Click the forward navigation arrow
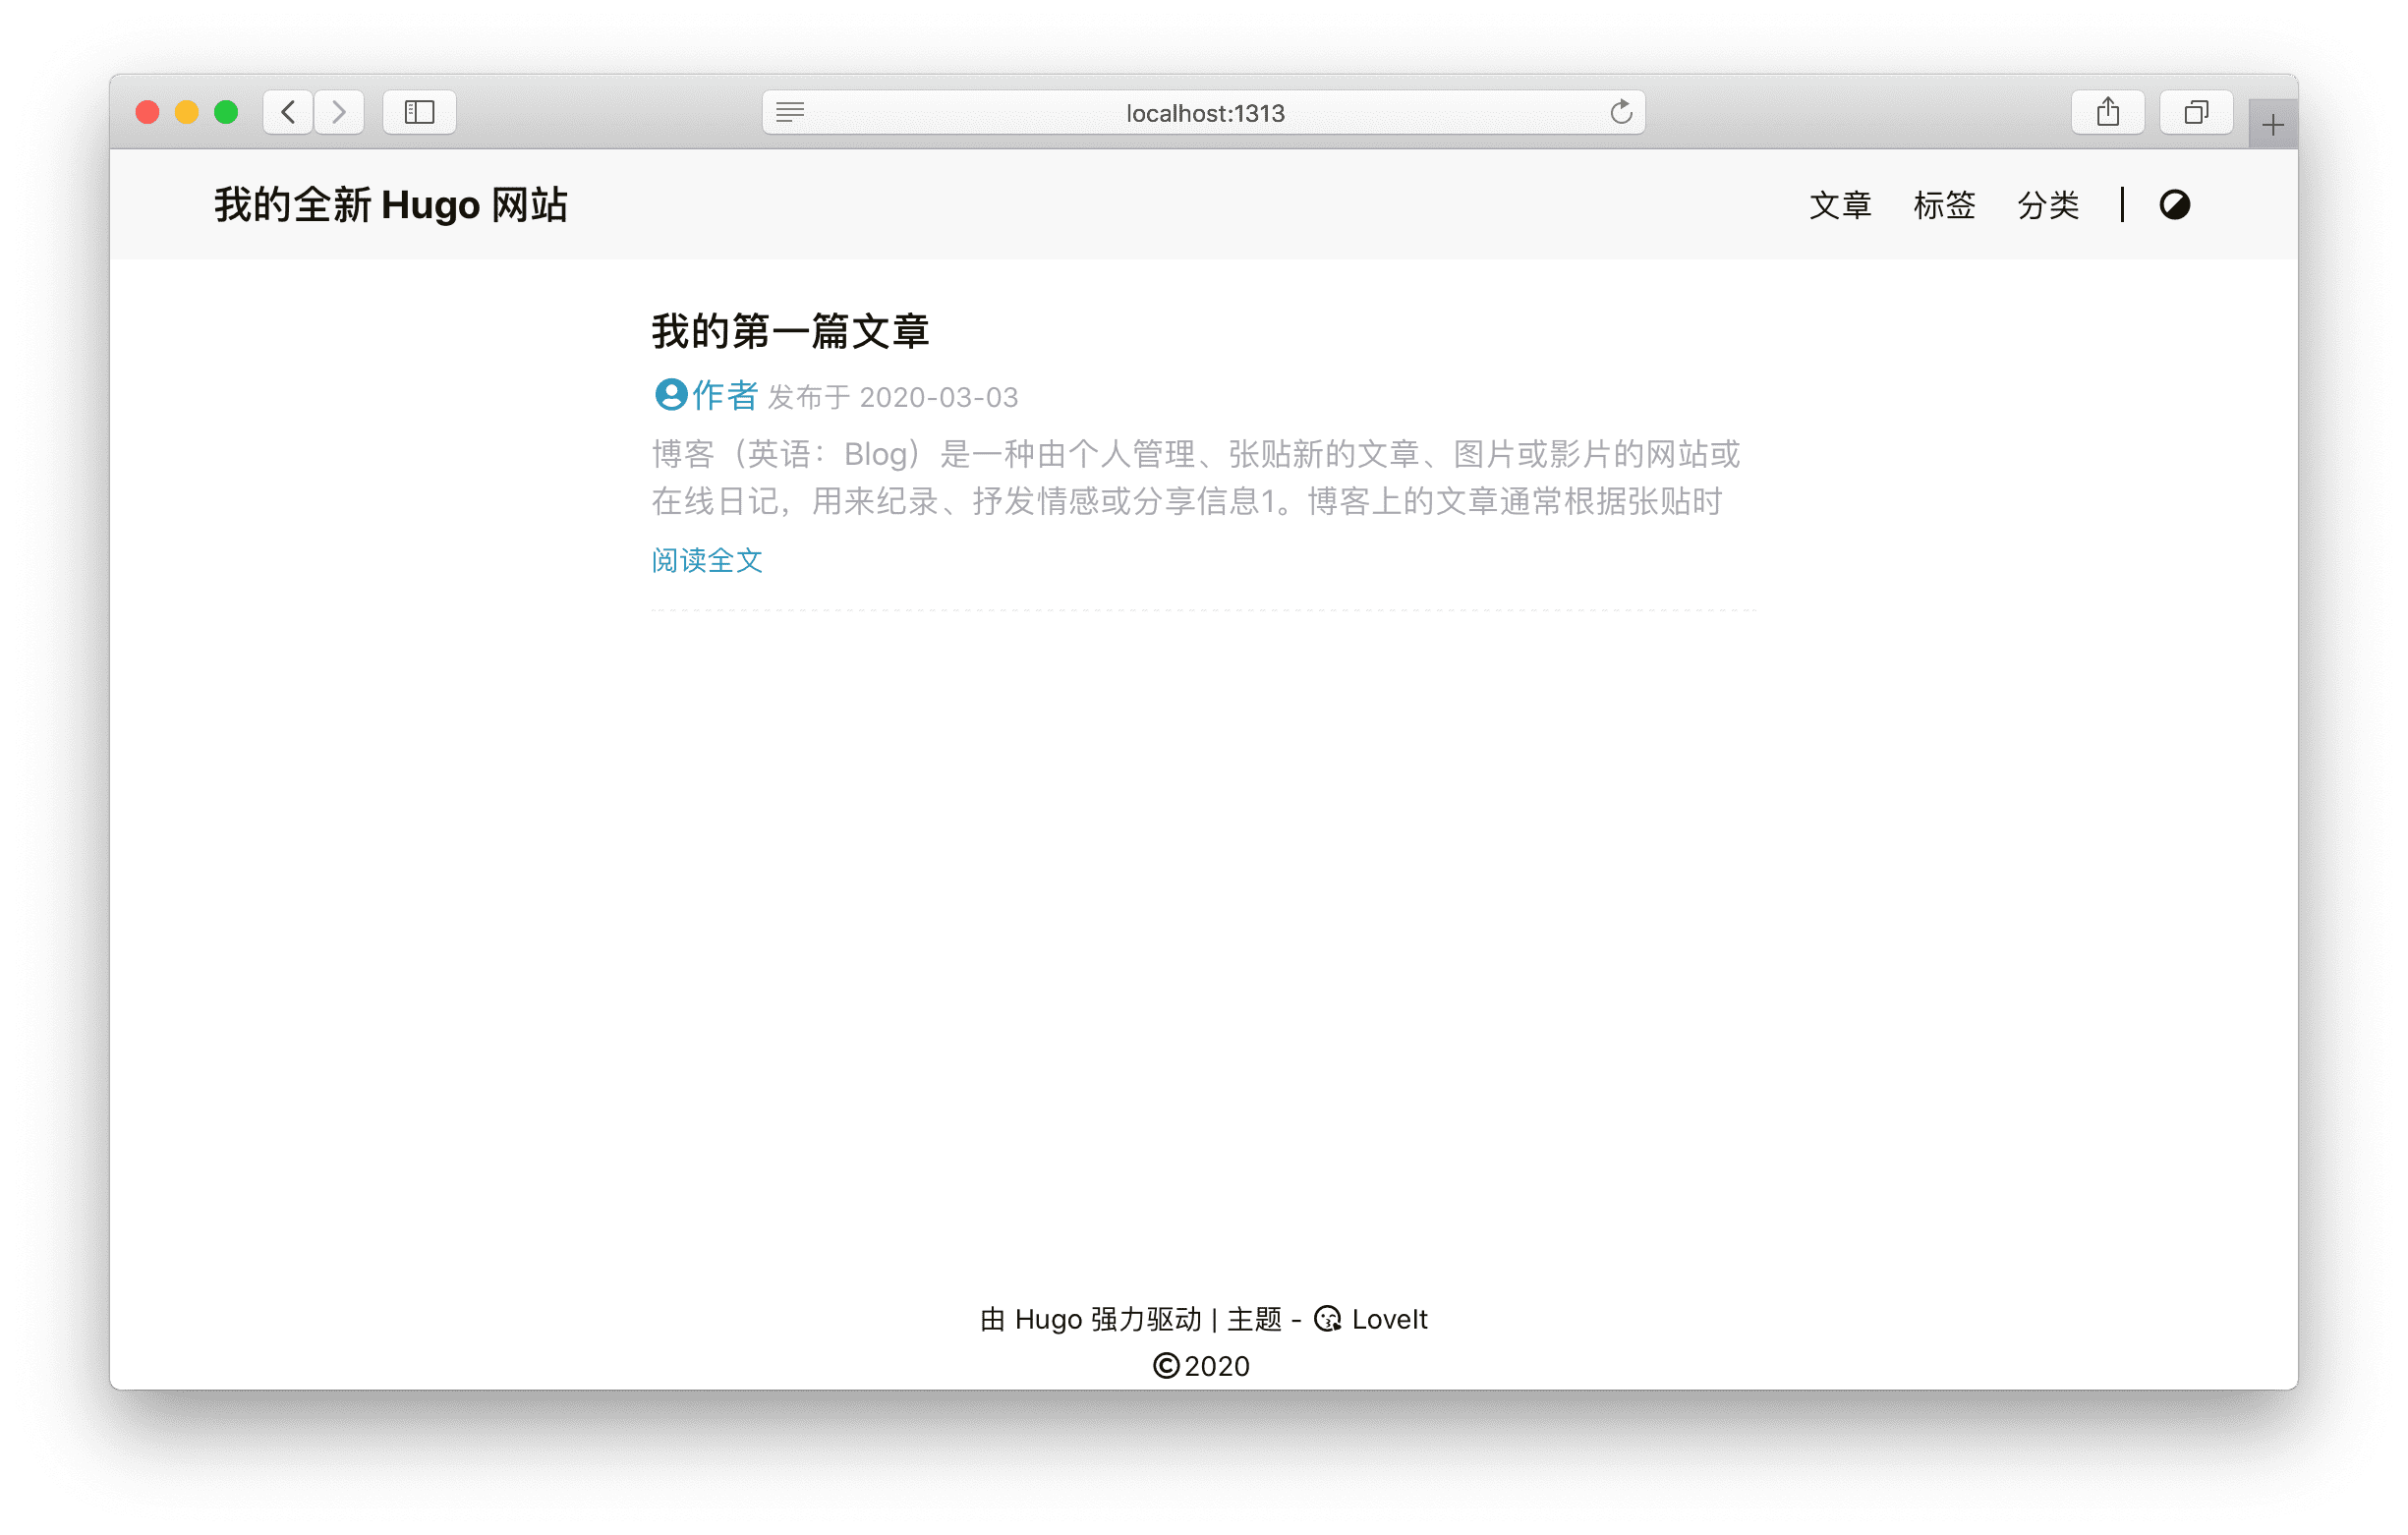The width and height of the screenshot is (2408, 1535). pos(339,111)
